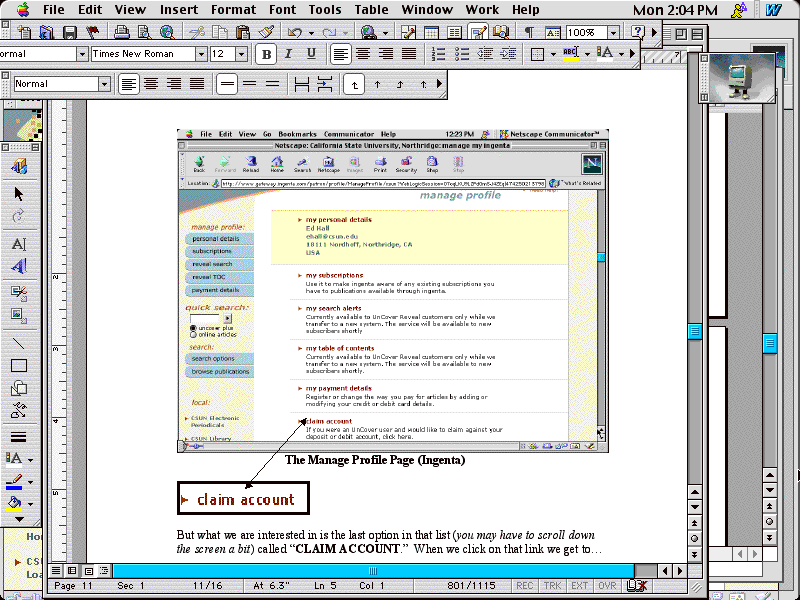Click the Paste clipboard icon
800x600 pixels.
click(x=243, y=33)
